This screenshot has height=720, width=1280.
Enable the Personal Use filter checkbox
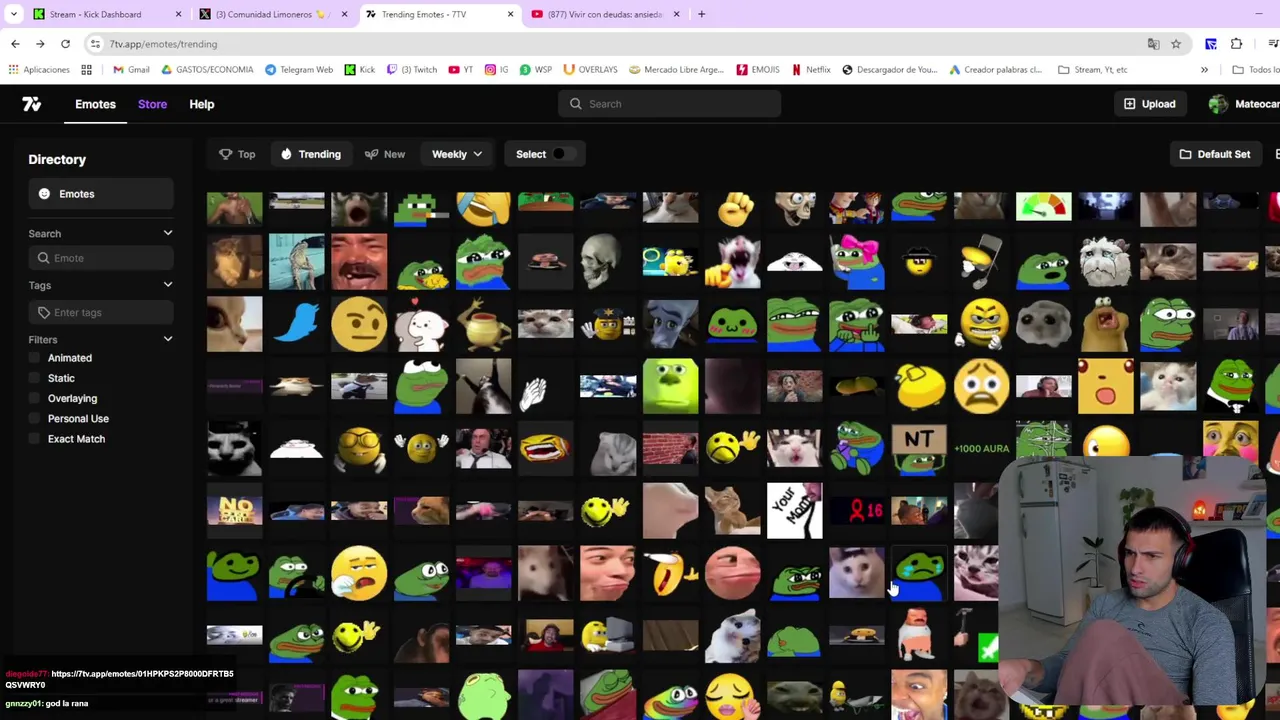click(35, 419)
